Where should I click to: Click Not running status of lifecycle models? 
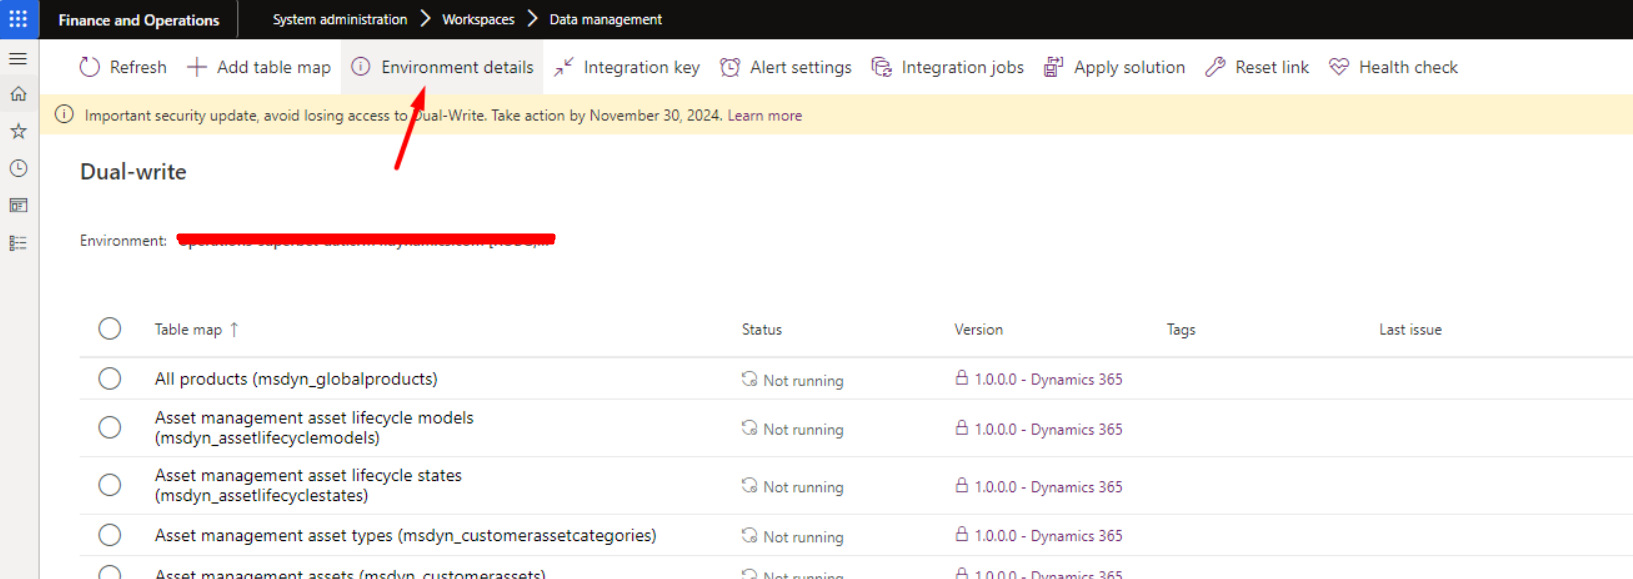[x=803, y=429]
